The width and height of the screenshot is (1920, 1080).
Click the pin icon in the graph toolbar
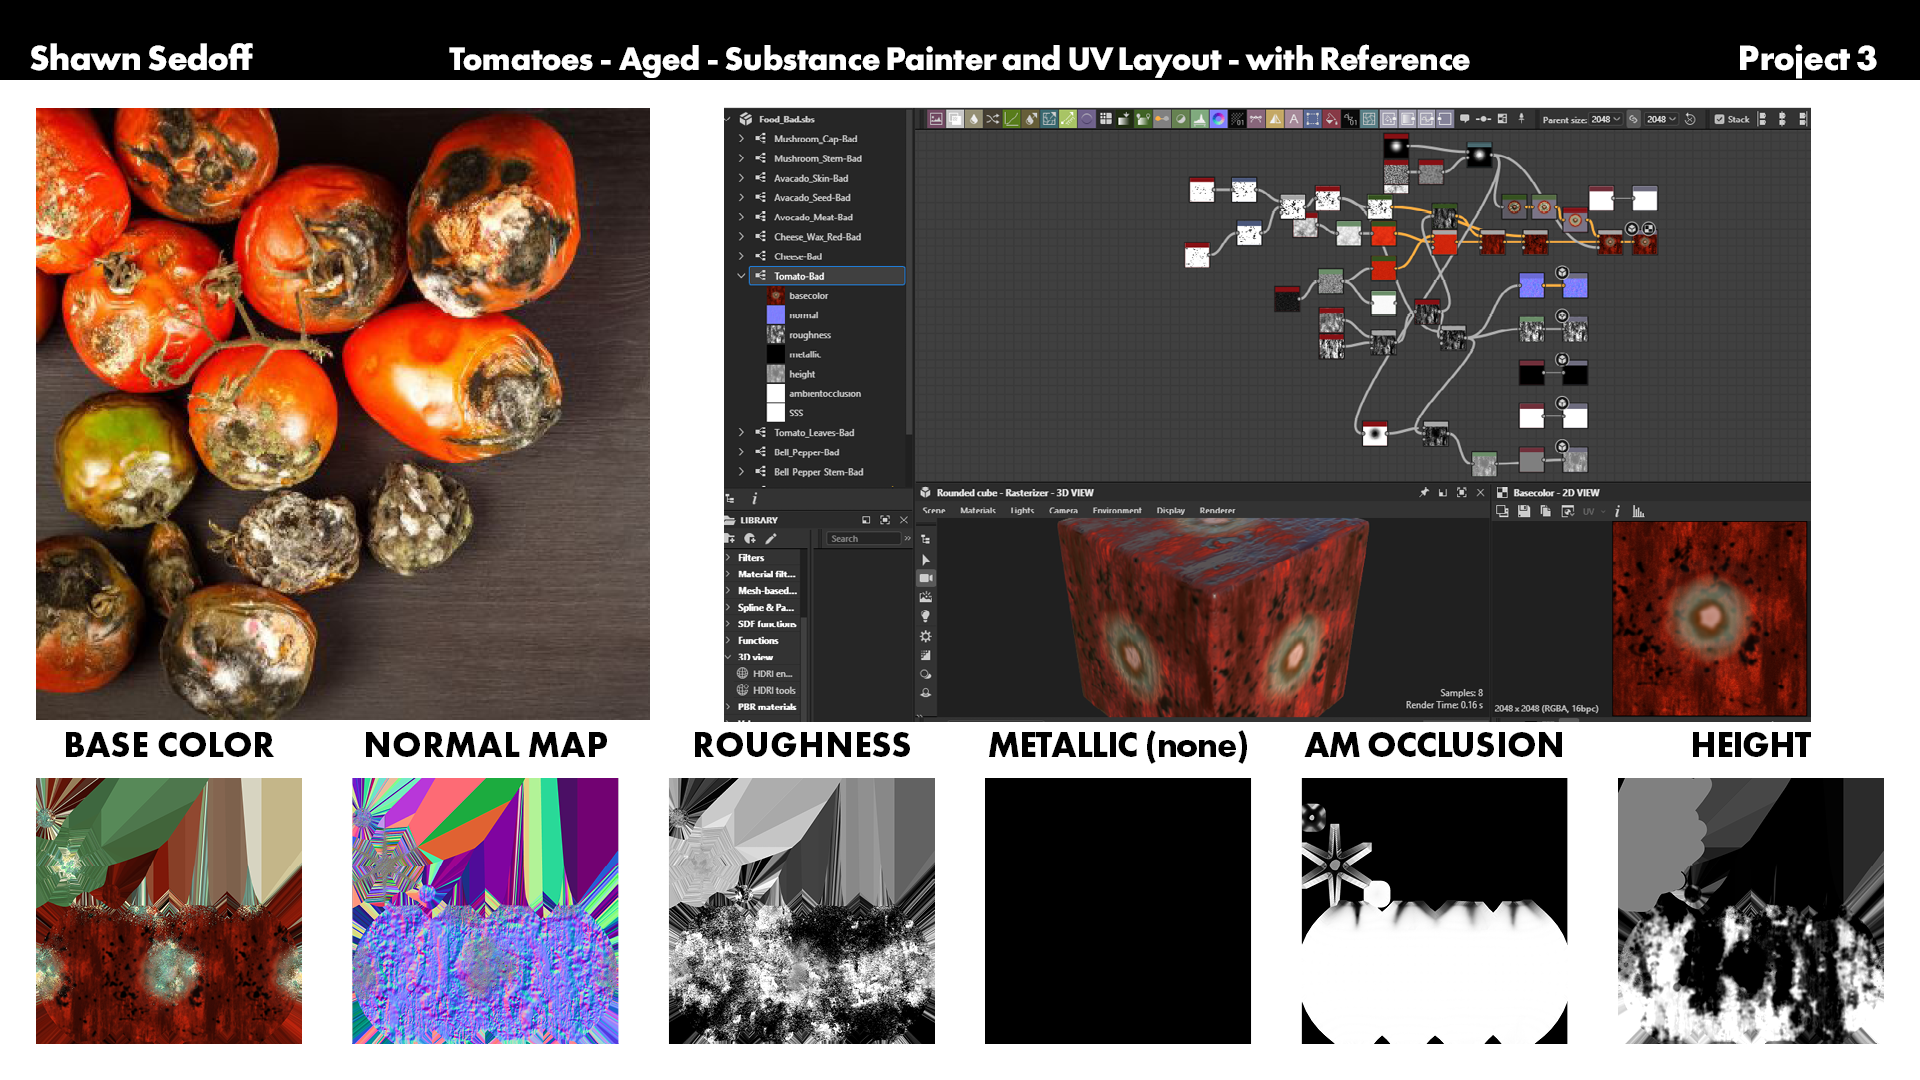coord(1521,118)
